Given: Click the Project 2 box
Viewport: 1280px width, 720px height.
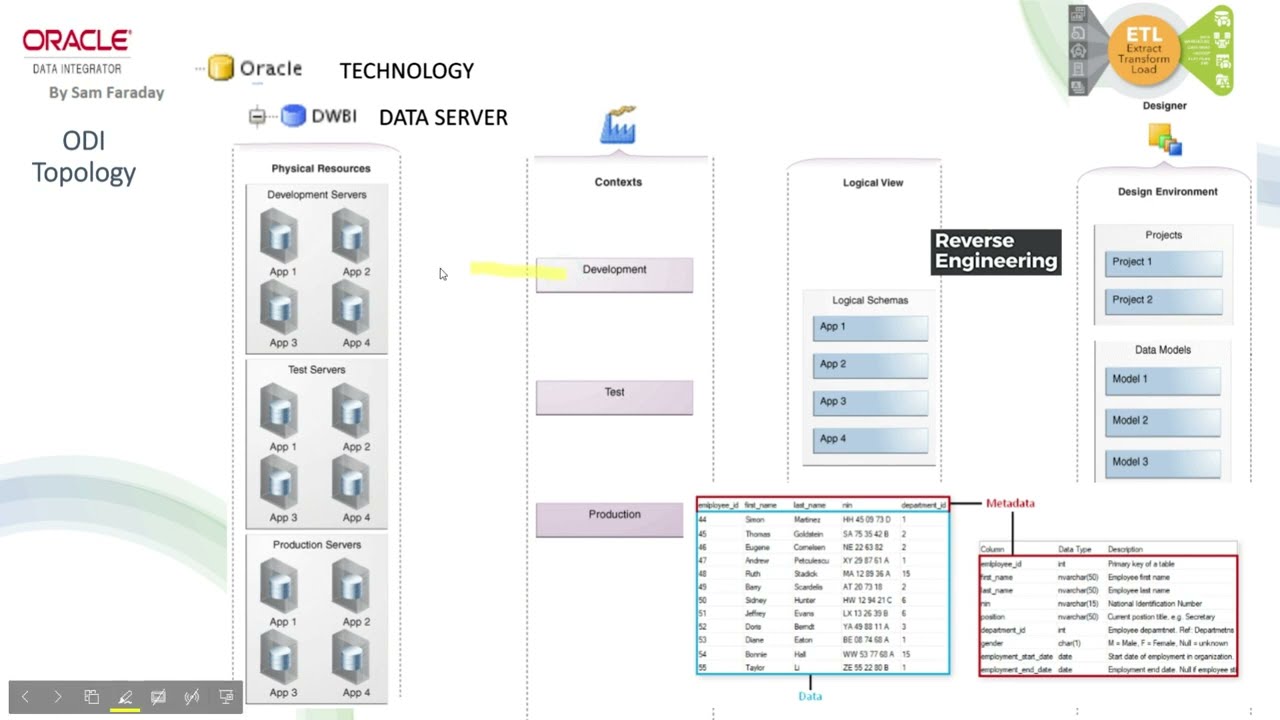Looking at the screenshot, I should pyautogui.click(x=1163, y=301).
